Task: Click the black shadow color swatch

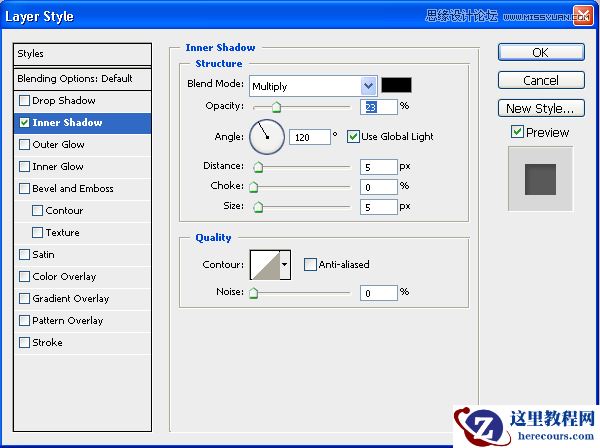Action: pyautogui.click(x=396, y=86)
